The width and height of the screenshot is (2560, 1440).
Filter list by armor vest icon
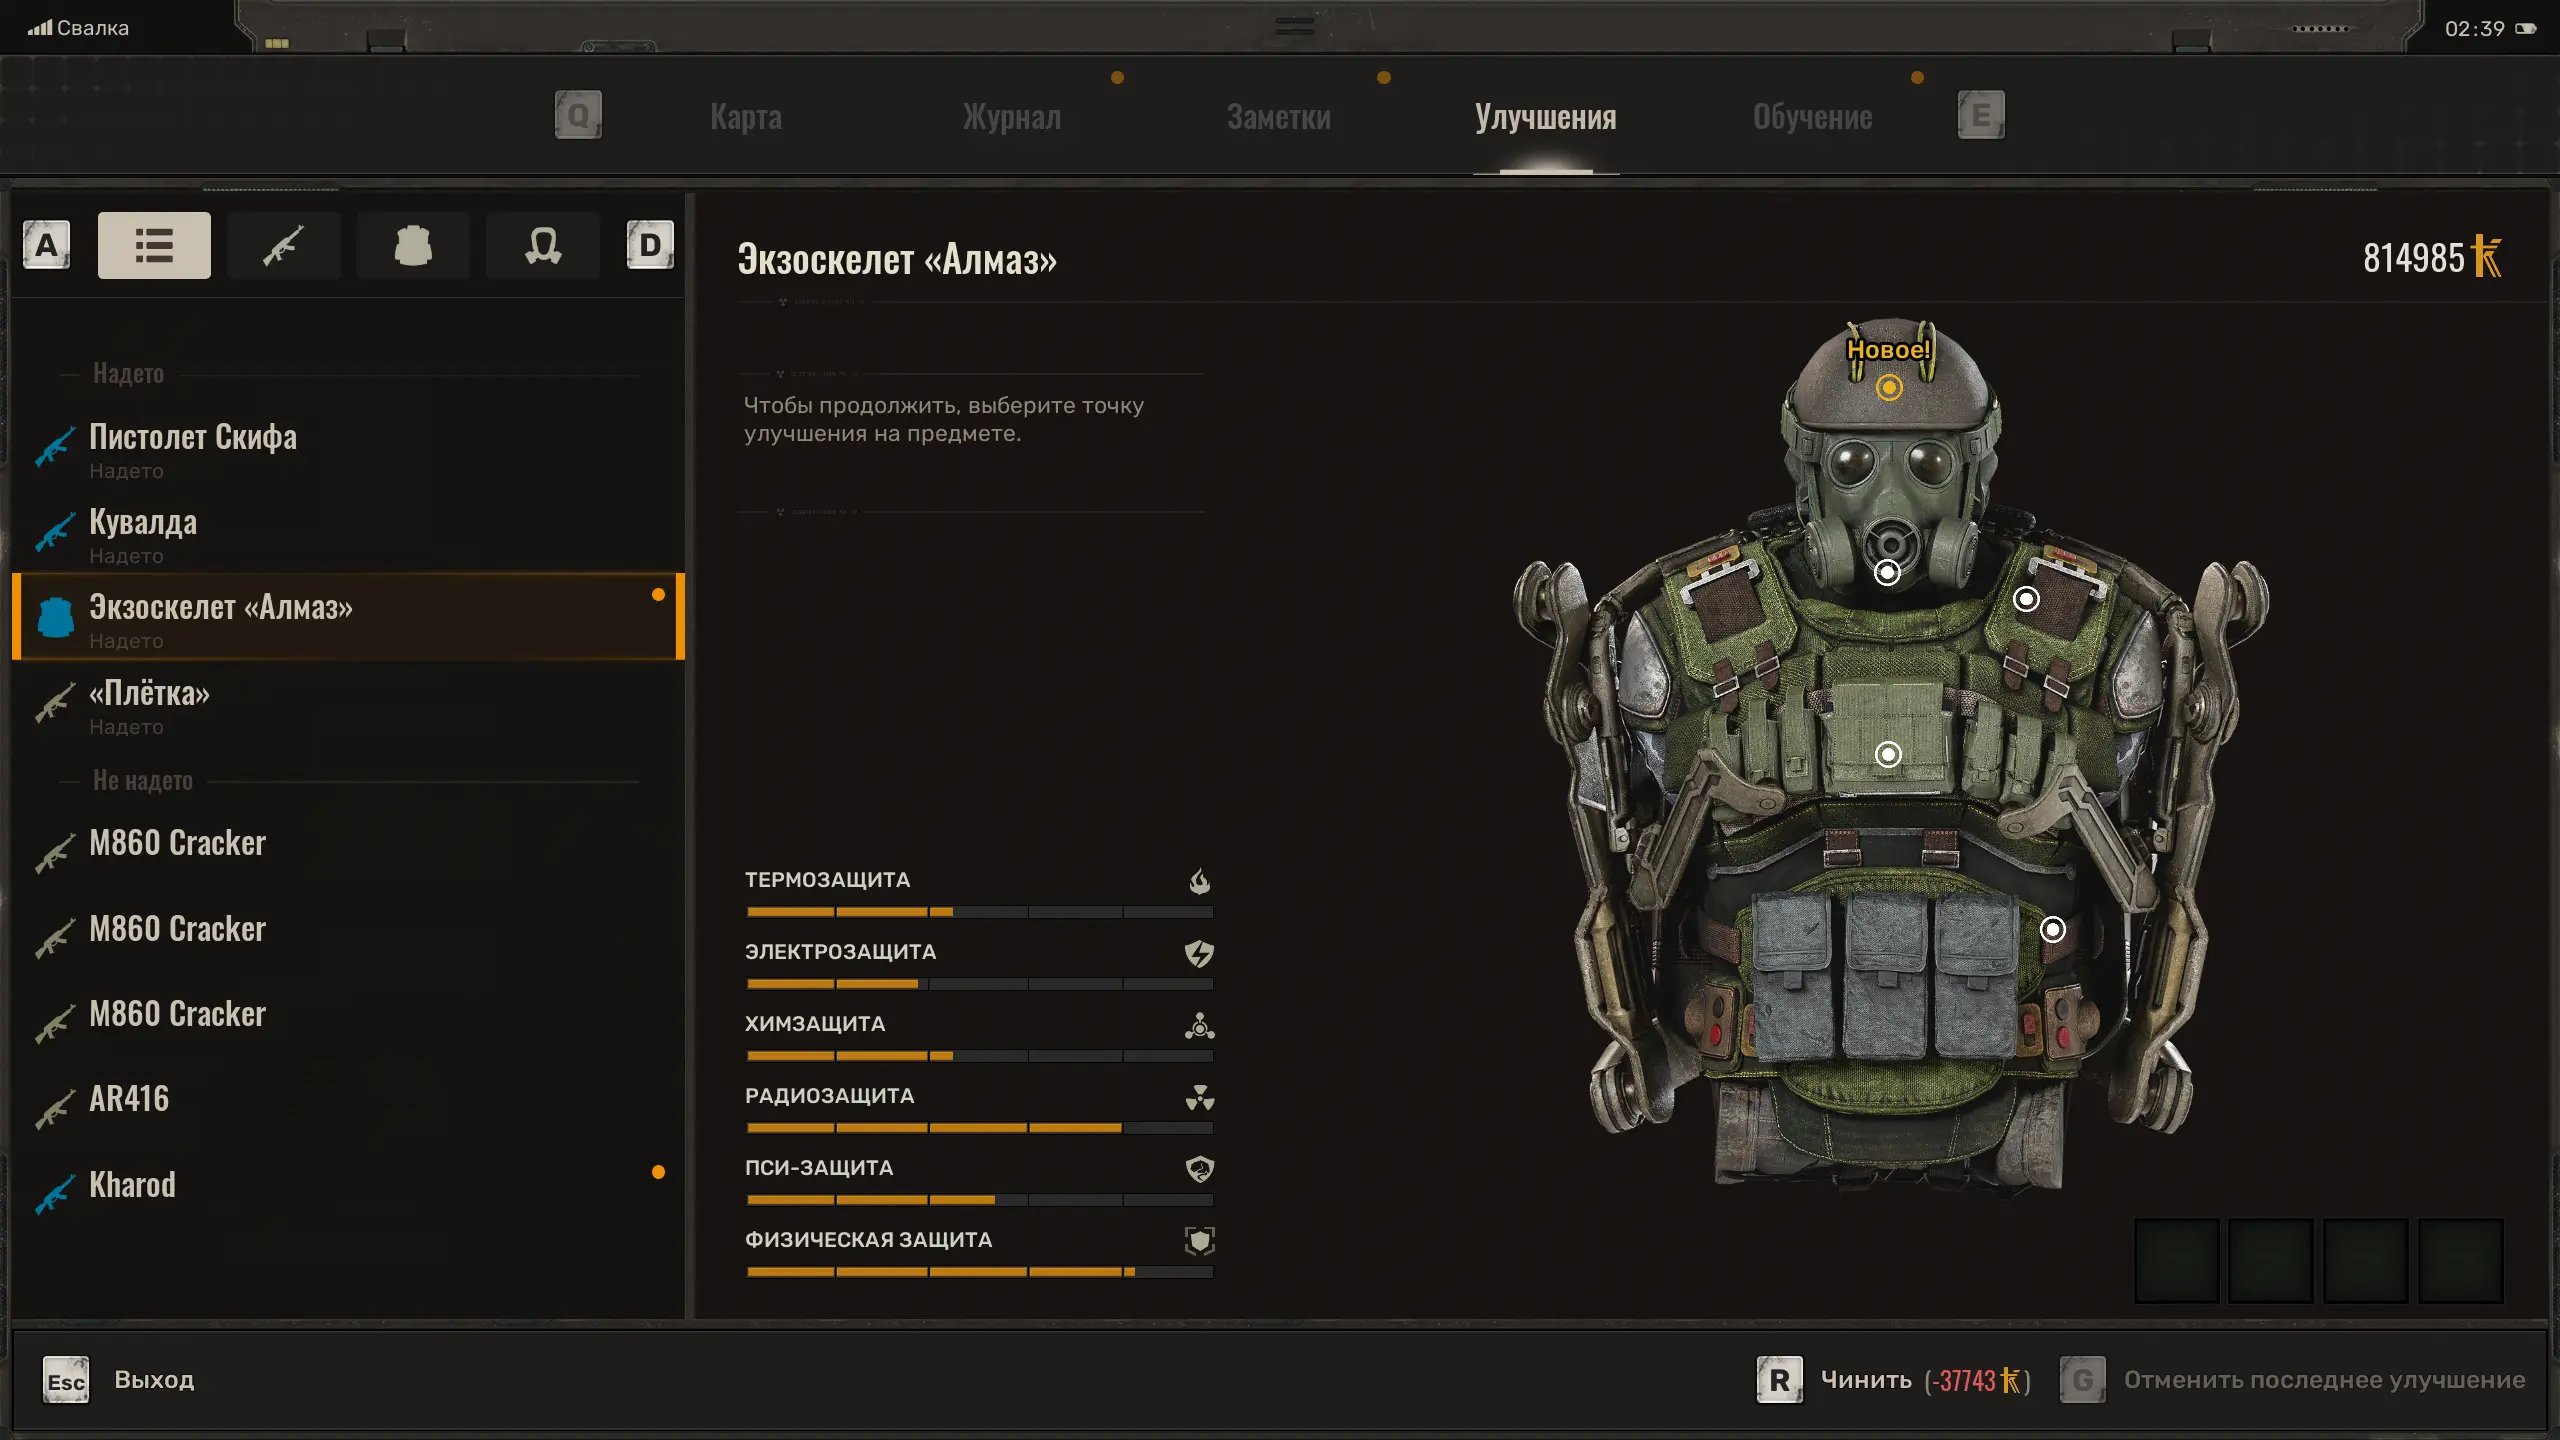point(413,245)
